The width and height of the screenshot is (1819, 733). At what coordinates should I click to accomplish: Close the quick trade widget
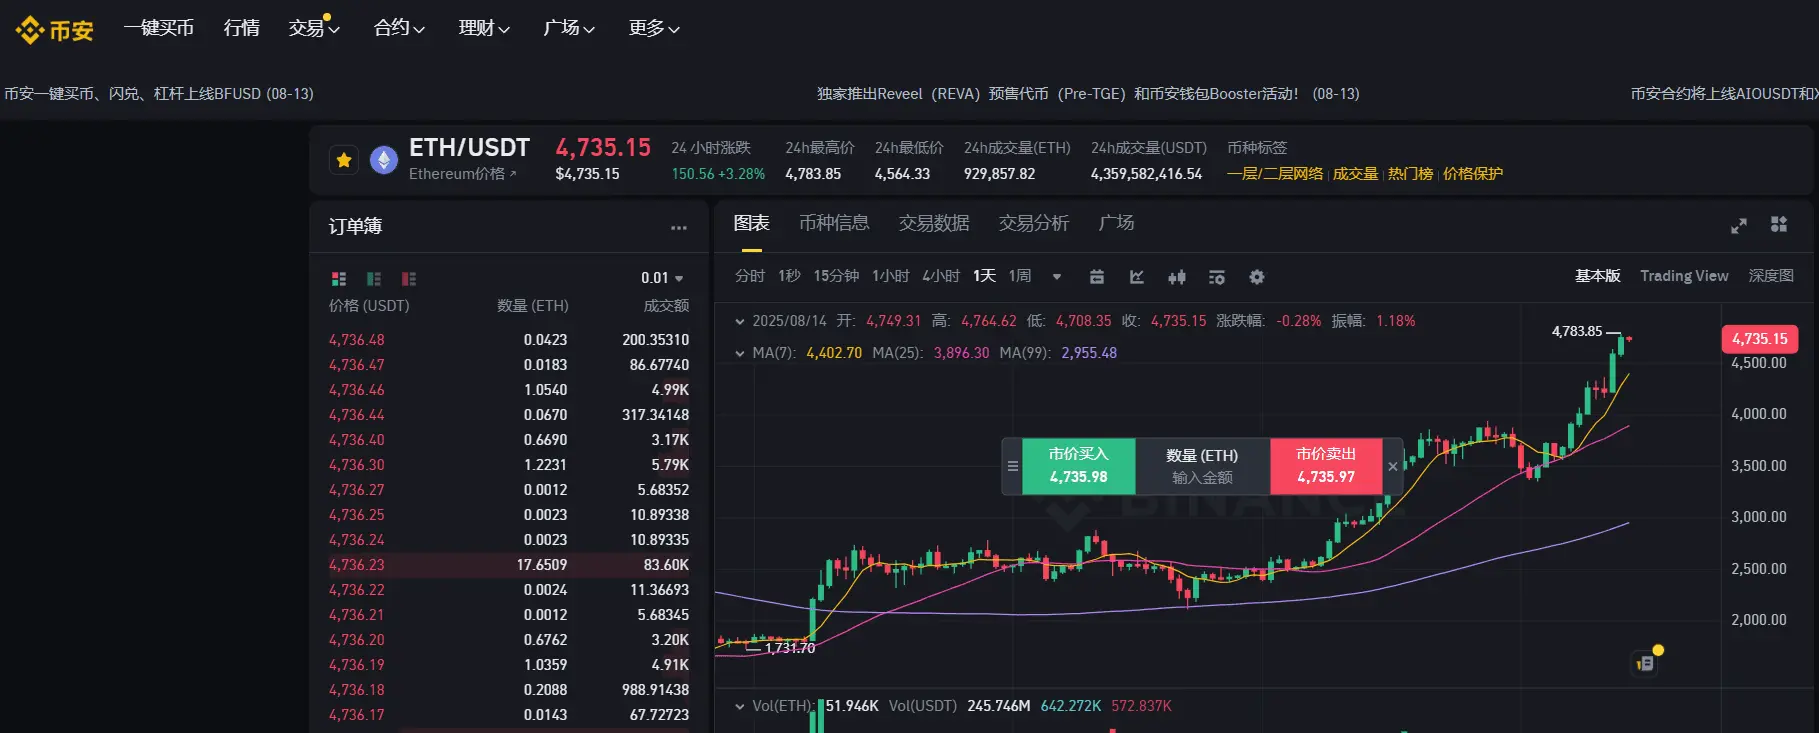(x=1393, y=466)
